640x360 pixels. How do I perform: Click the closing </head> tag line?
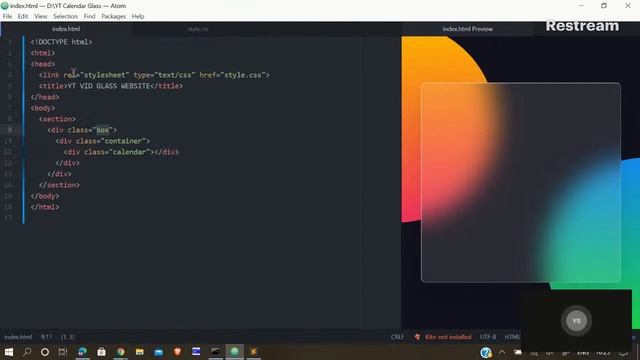tap(44, 97)
